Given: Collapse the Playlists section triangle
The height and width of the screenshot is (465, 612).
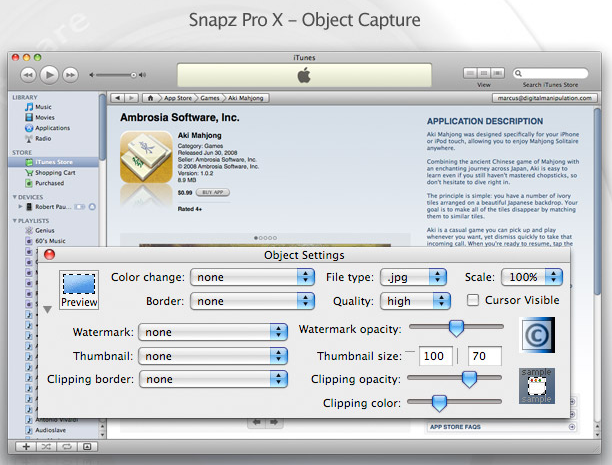Looking at the screenshot, I should tap(14, 221).
